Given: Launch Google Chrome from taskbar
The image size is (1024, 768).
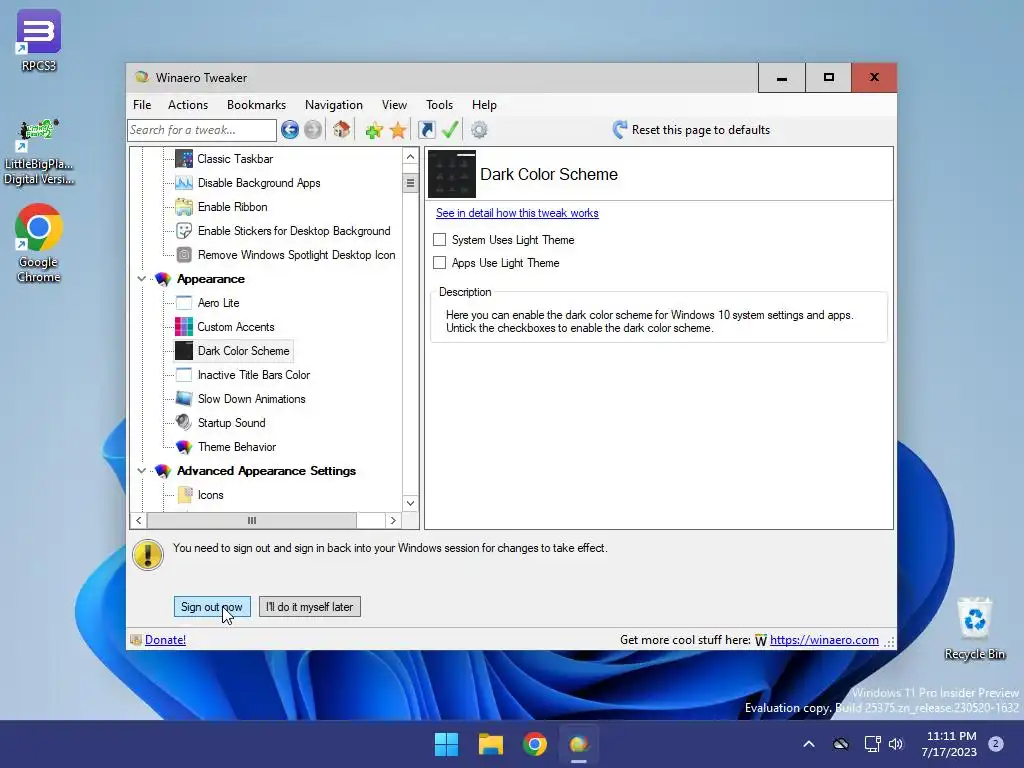Looking at the screenshot, I should pyautogui.click(x=535, y=744).
